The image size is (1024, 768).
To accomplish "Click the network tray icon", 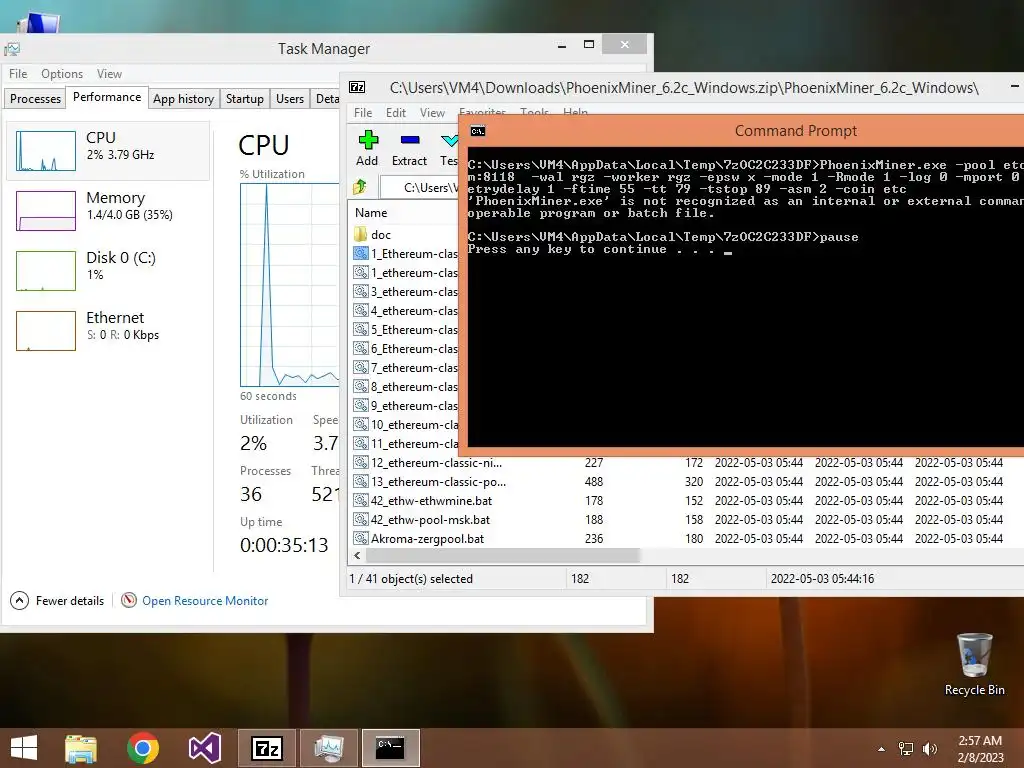I will click(x=906, y=748).
